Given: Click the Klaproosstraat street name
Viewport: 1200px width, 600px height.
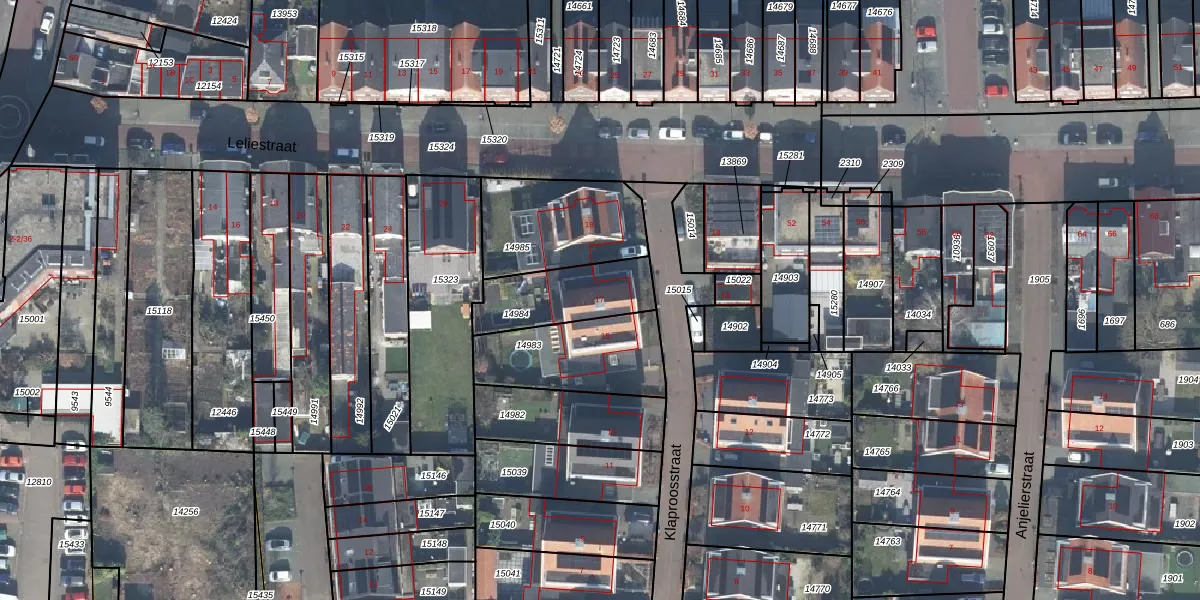Looking at the screenshot, I should pos(671,493).
